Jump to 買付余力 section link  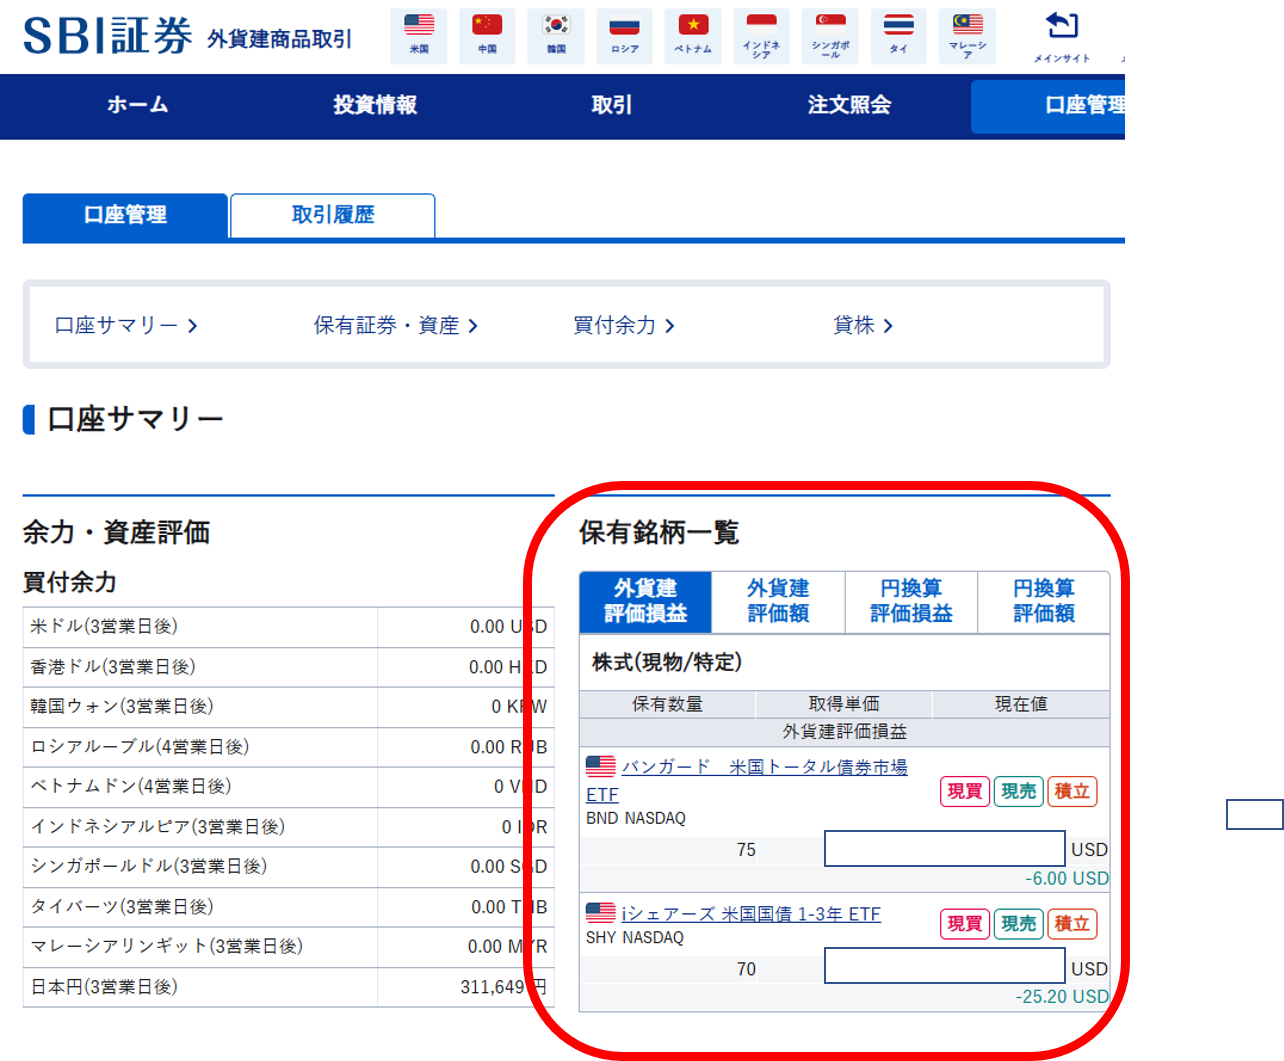(624, 325)
